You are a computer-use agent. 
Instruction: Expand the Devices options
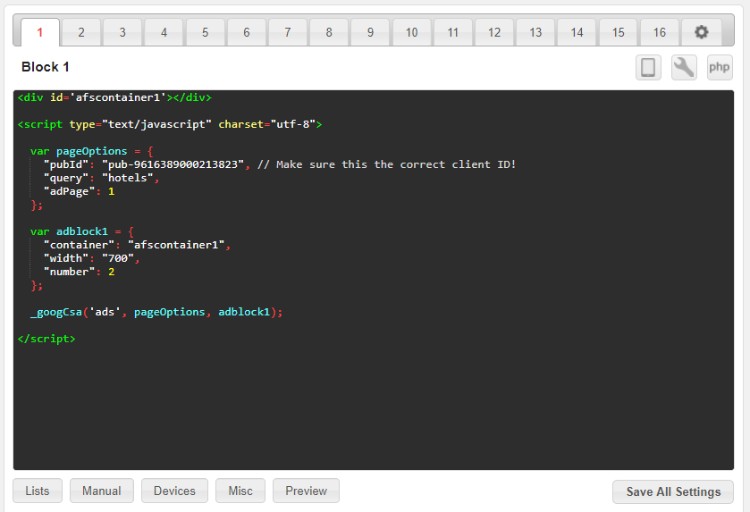point(175,491)
